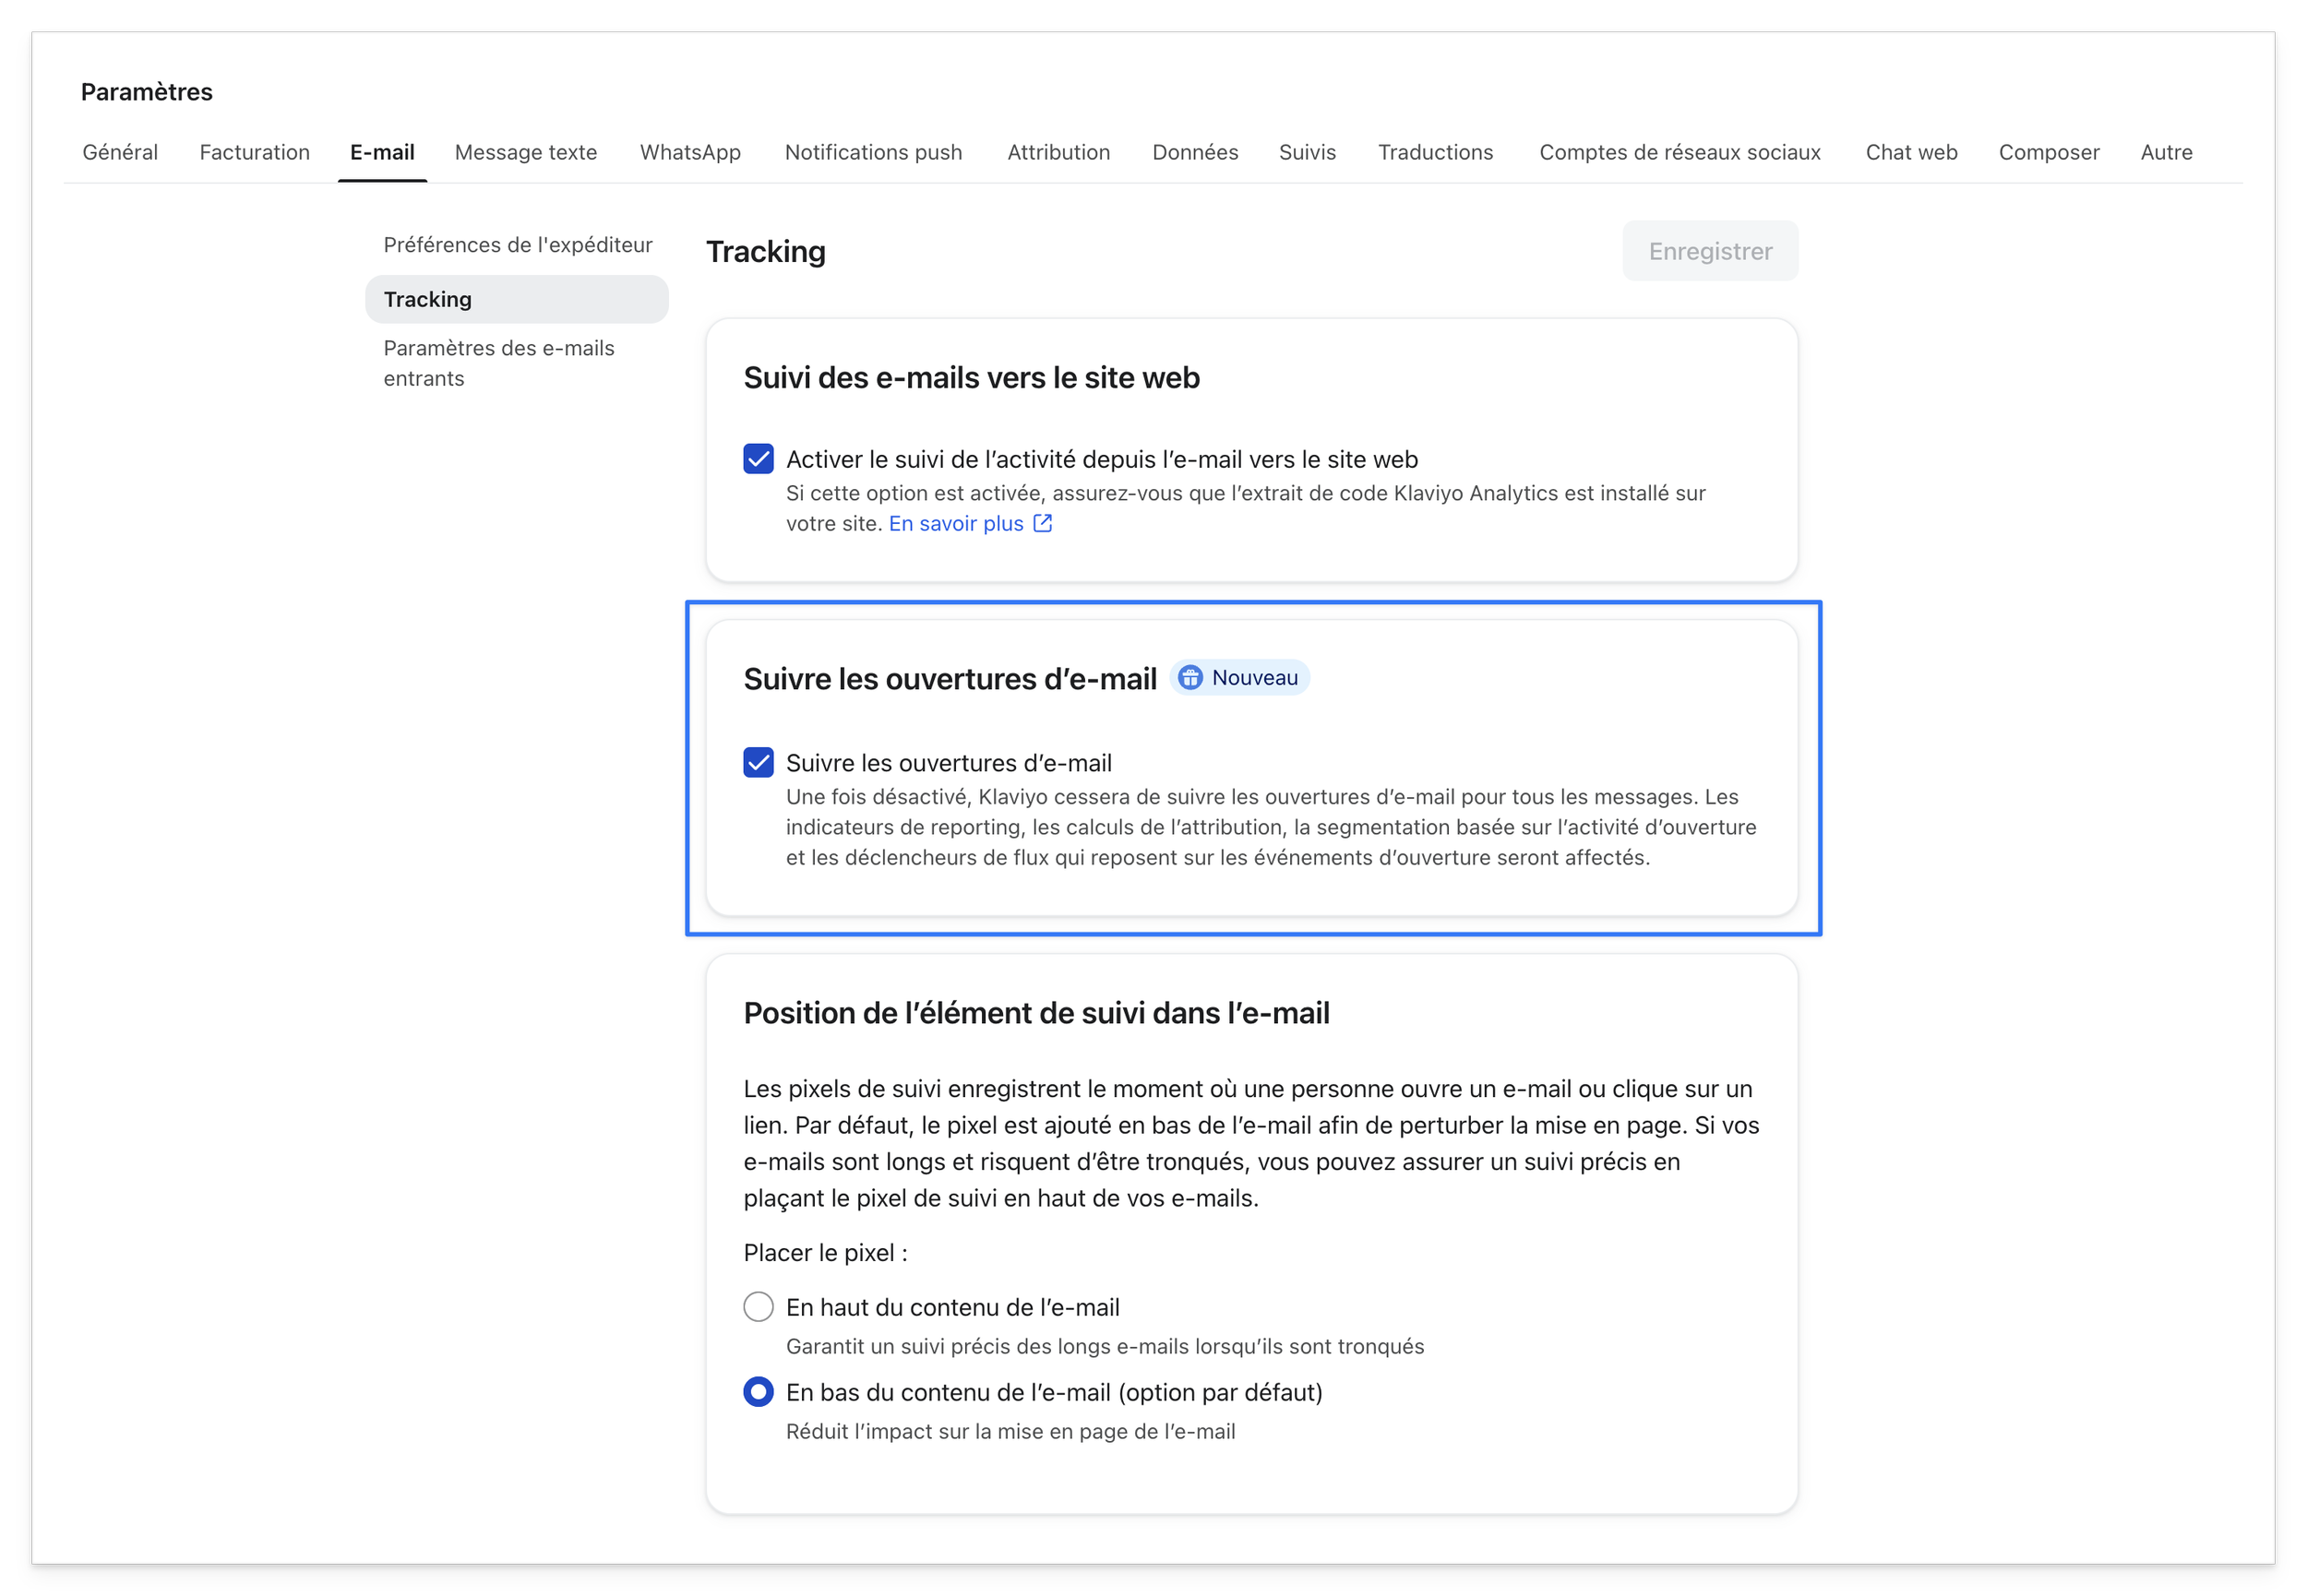Open the En savoir plus link
2307x1596 pixels.
click(x=956, y=523)
